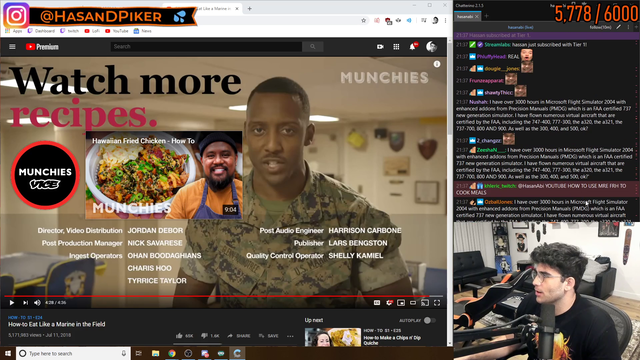Close the Eat Like a Marine tab

(237, 9)
